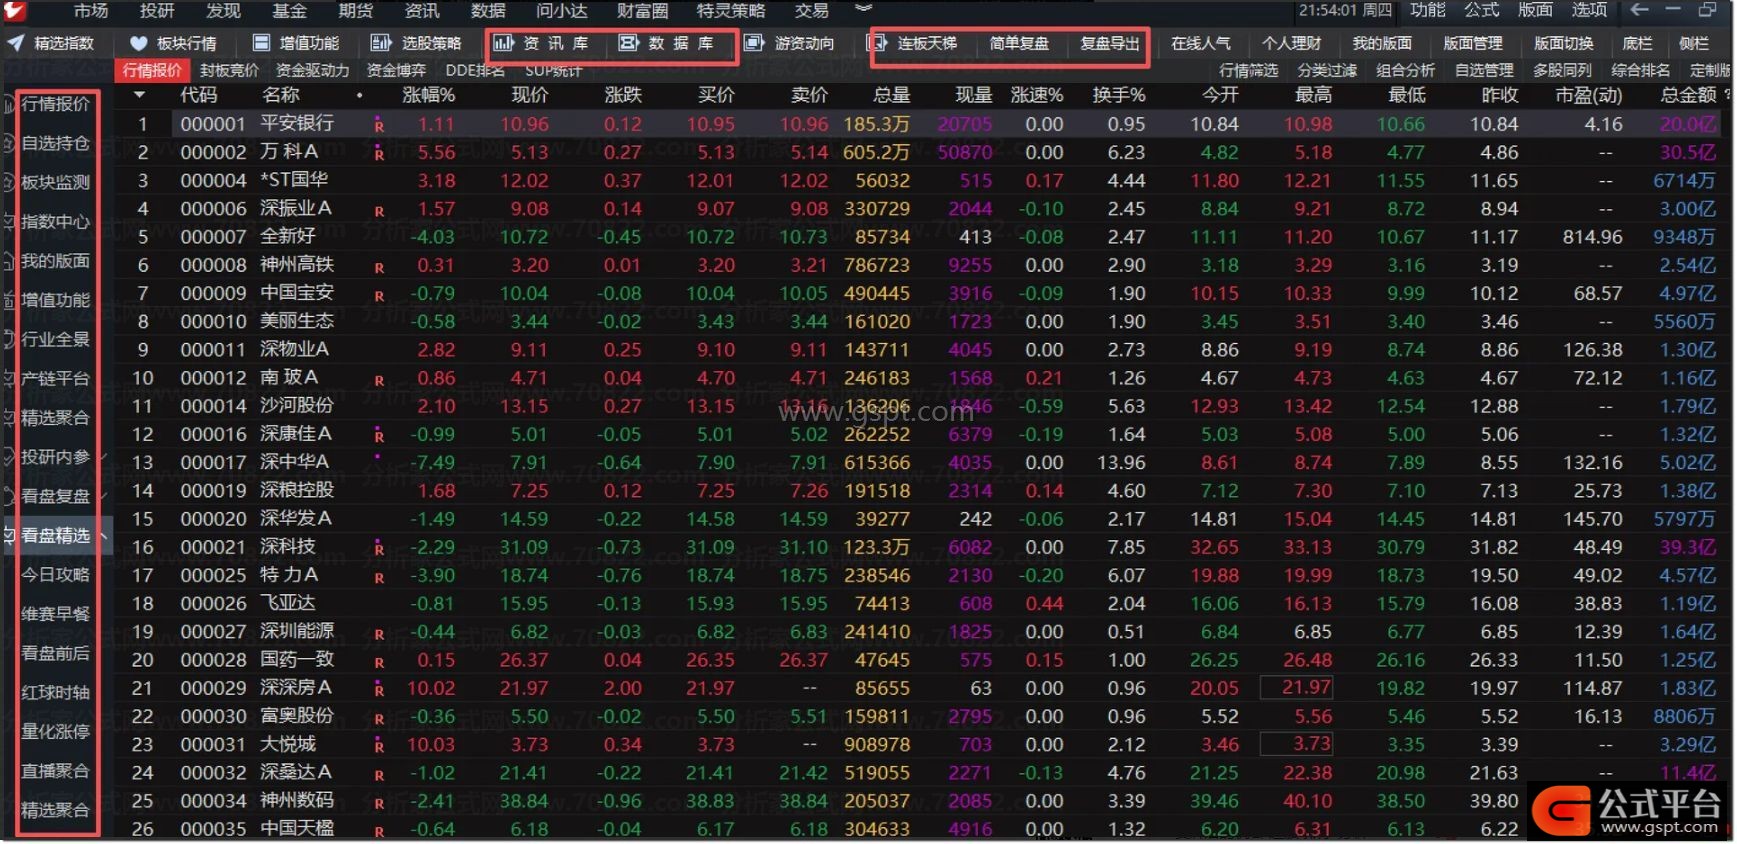Click the 复盘导出 button

click(x=1109, y=43)
